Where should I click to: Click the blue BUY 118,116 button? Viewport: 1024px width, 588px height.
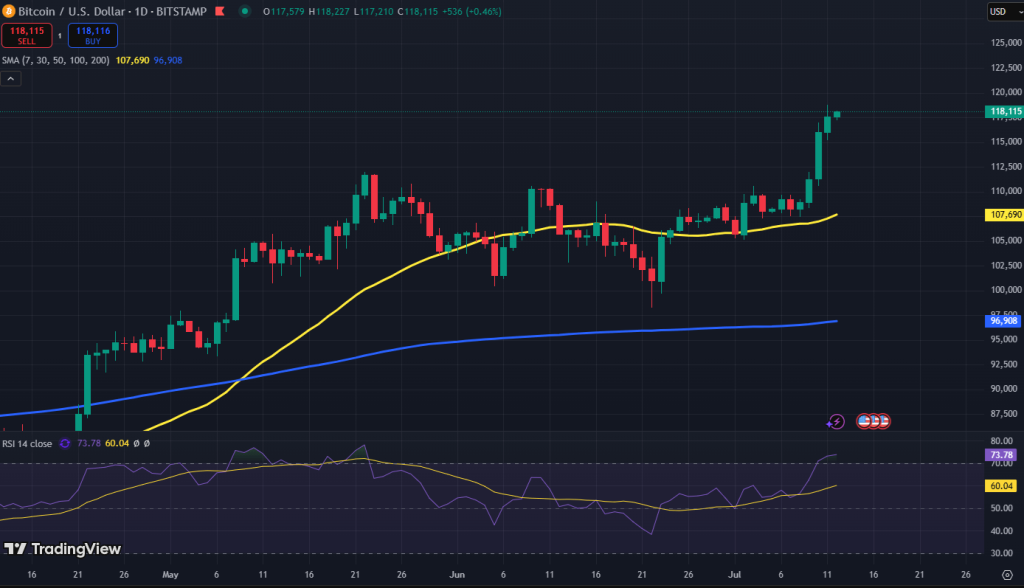(x=93, y=35)
